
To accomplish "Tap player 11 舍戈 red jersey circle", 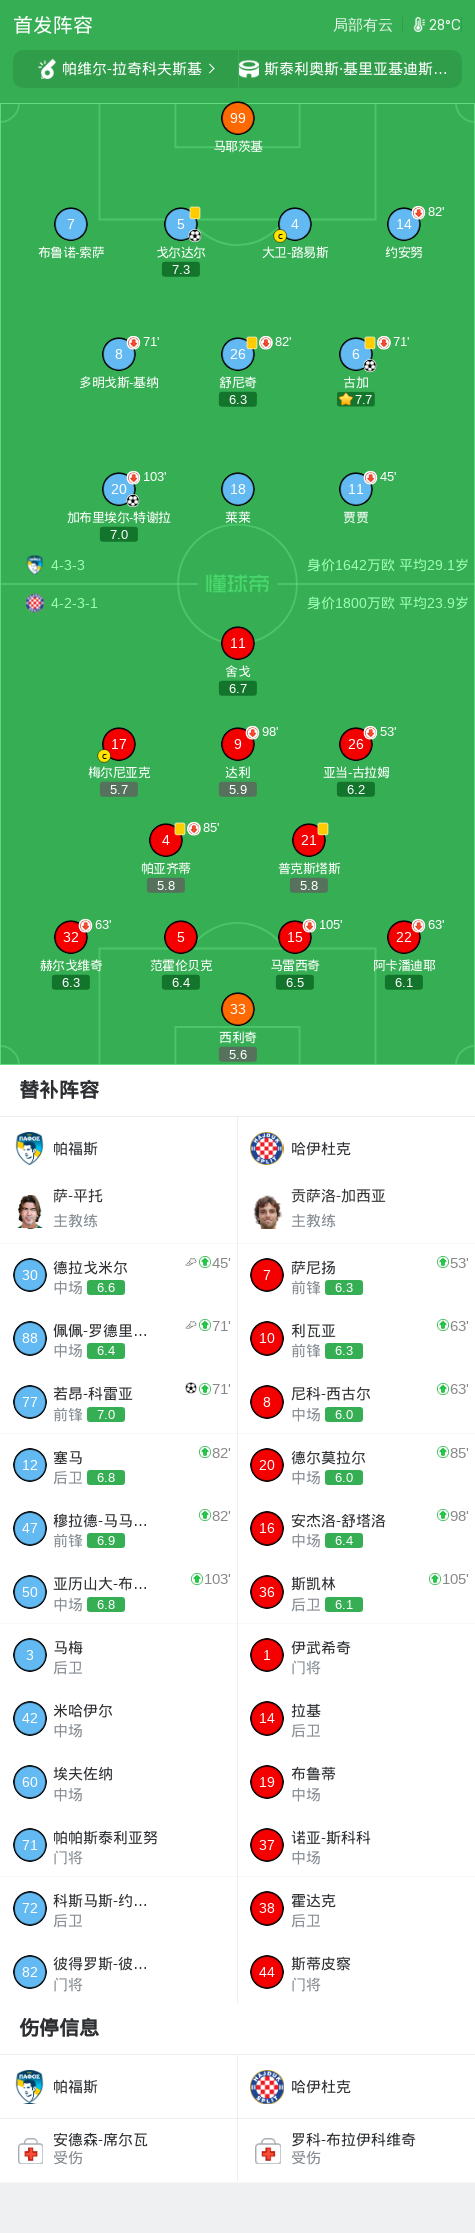I will point(237,643).
